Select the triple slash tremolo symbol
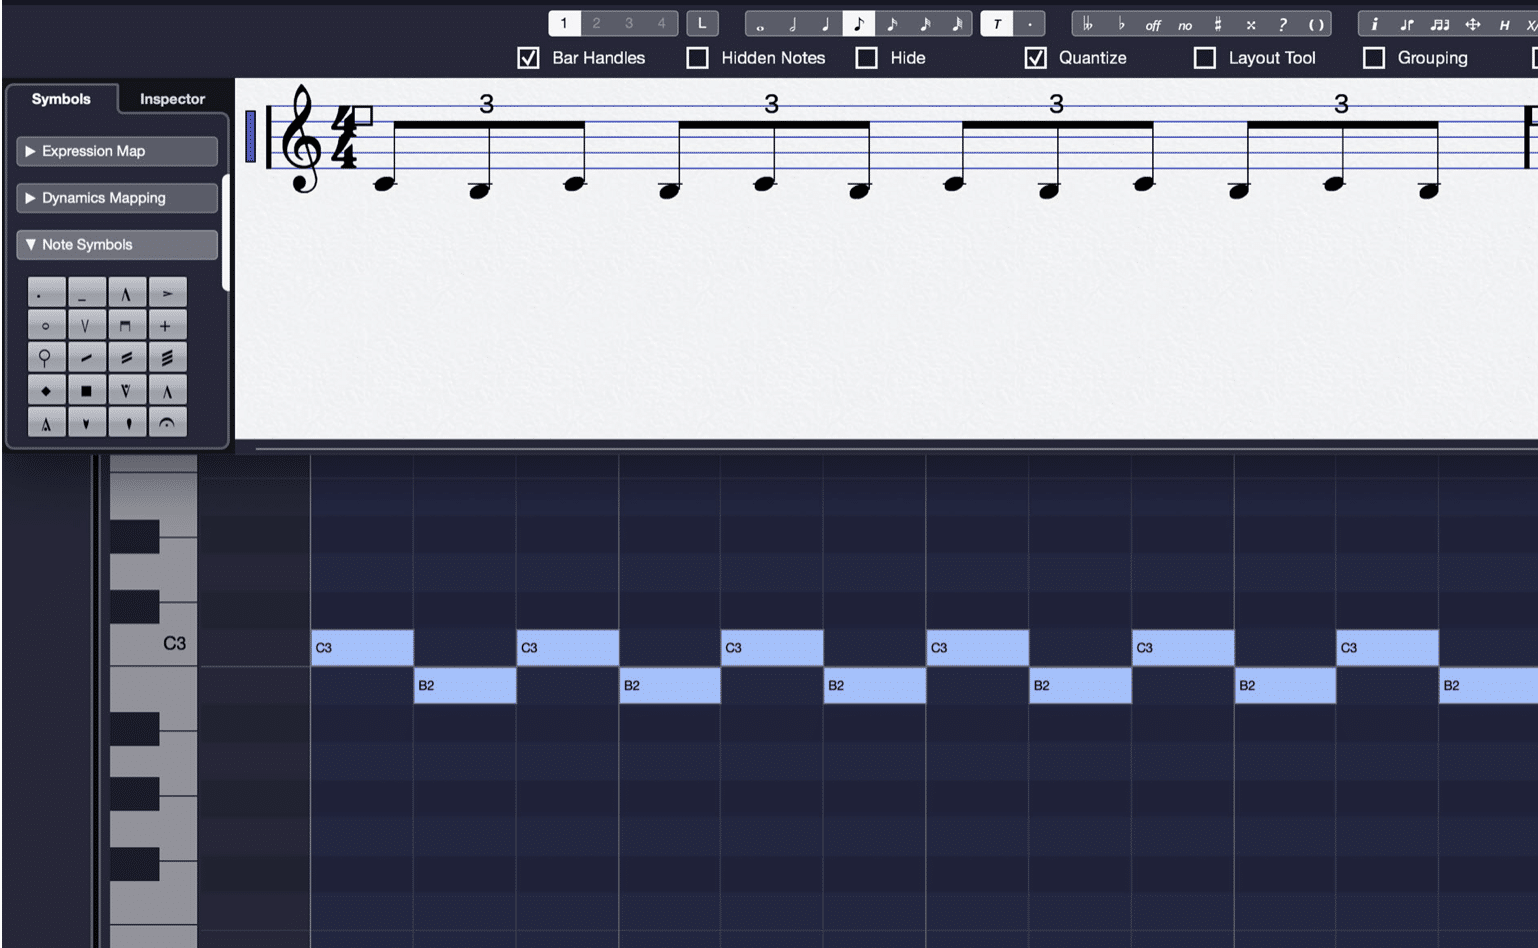This screenshot has width=1538, height=948. (x=167, y=358)
